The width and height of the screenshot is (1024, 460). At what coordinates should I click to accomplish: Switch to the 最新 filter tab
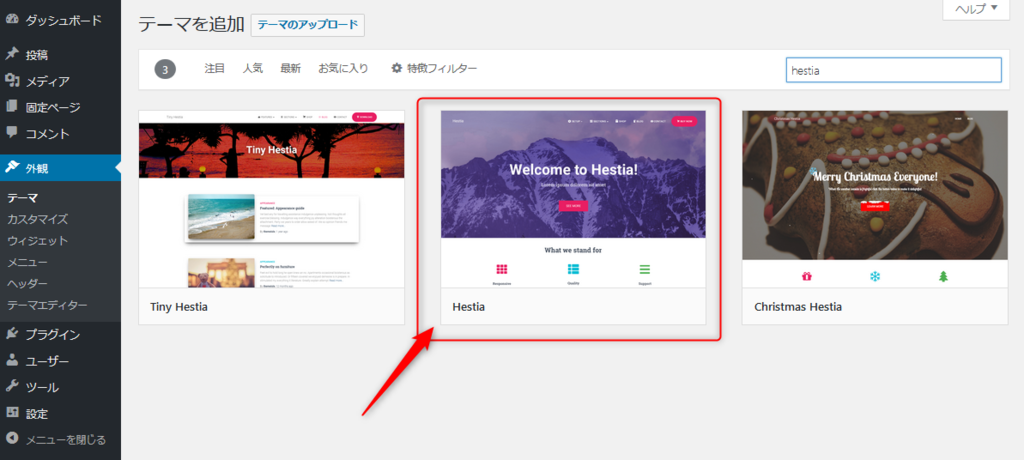click(291, 68)
